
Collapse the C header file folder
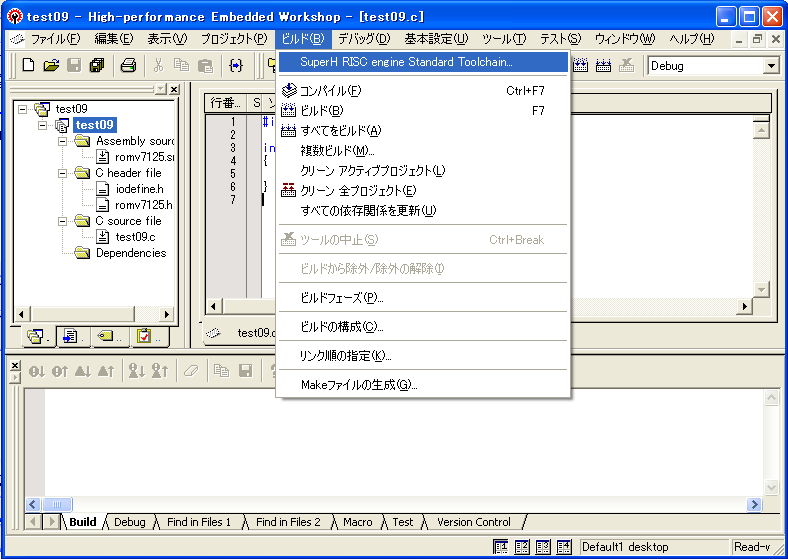pos(63,173)
